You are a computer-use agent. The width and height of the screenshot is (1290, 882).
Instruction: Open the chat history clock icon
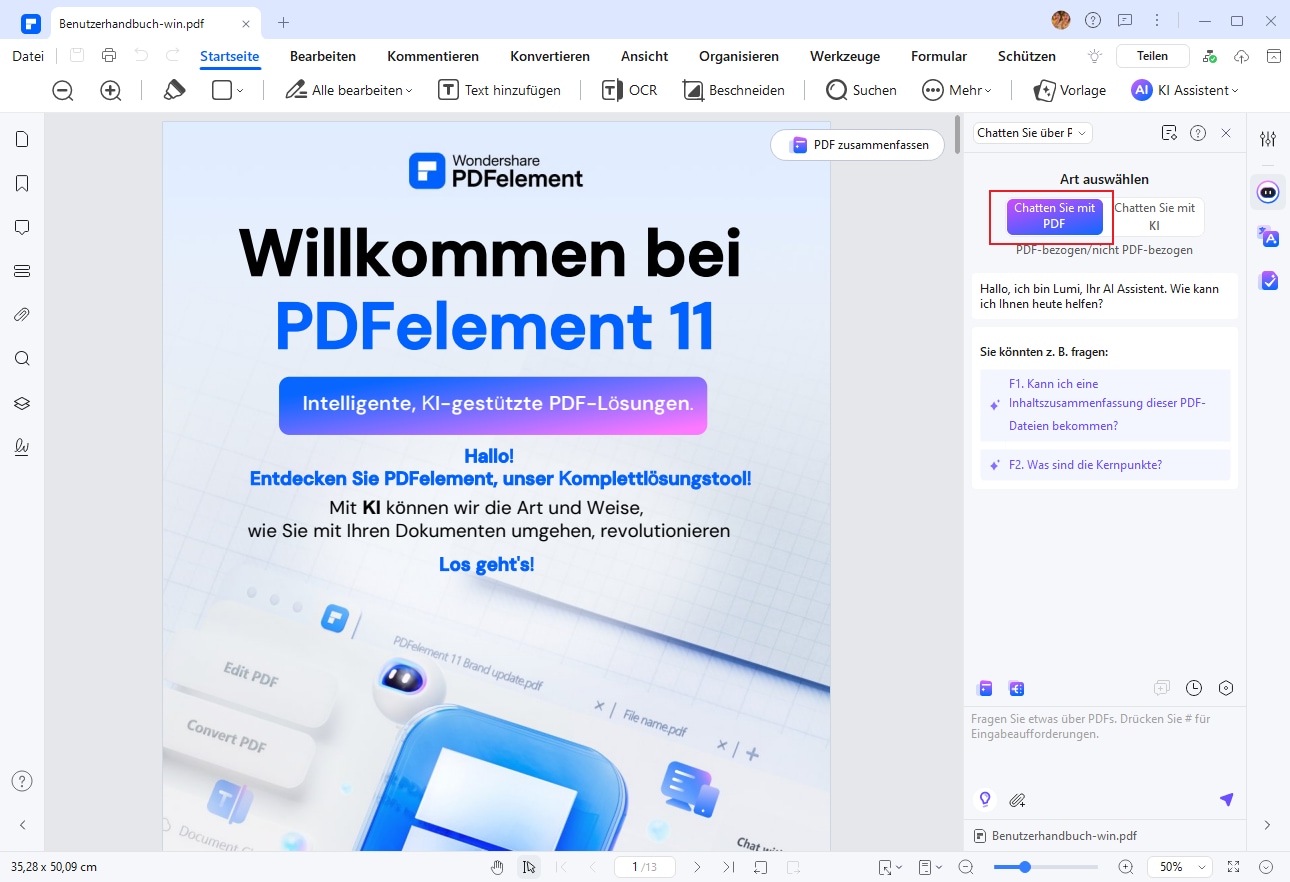(1194, 688)
